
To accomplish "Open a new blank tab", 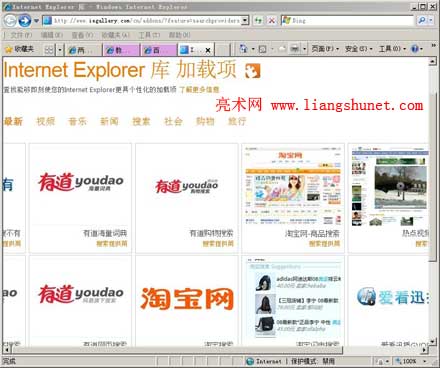I will coord(223,50).
